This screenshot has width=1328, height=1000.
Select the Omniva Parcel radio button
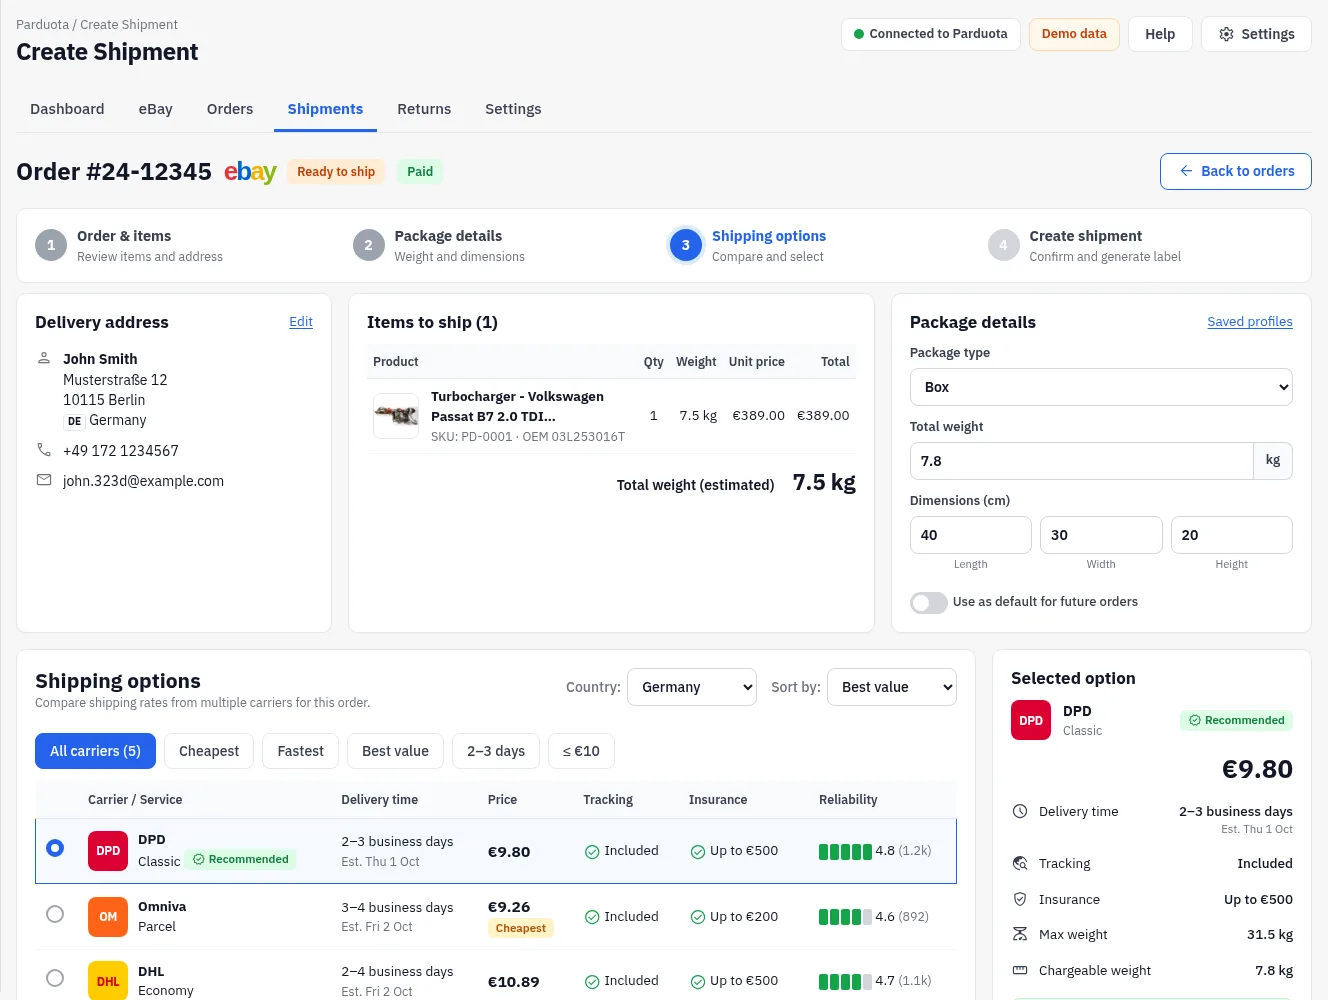(55, 914)
